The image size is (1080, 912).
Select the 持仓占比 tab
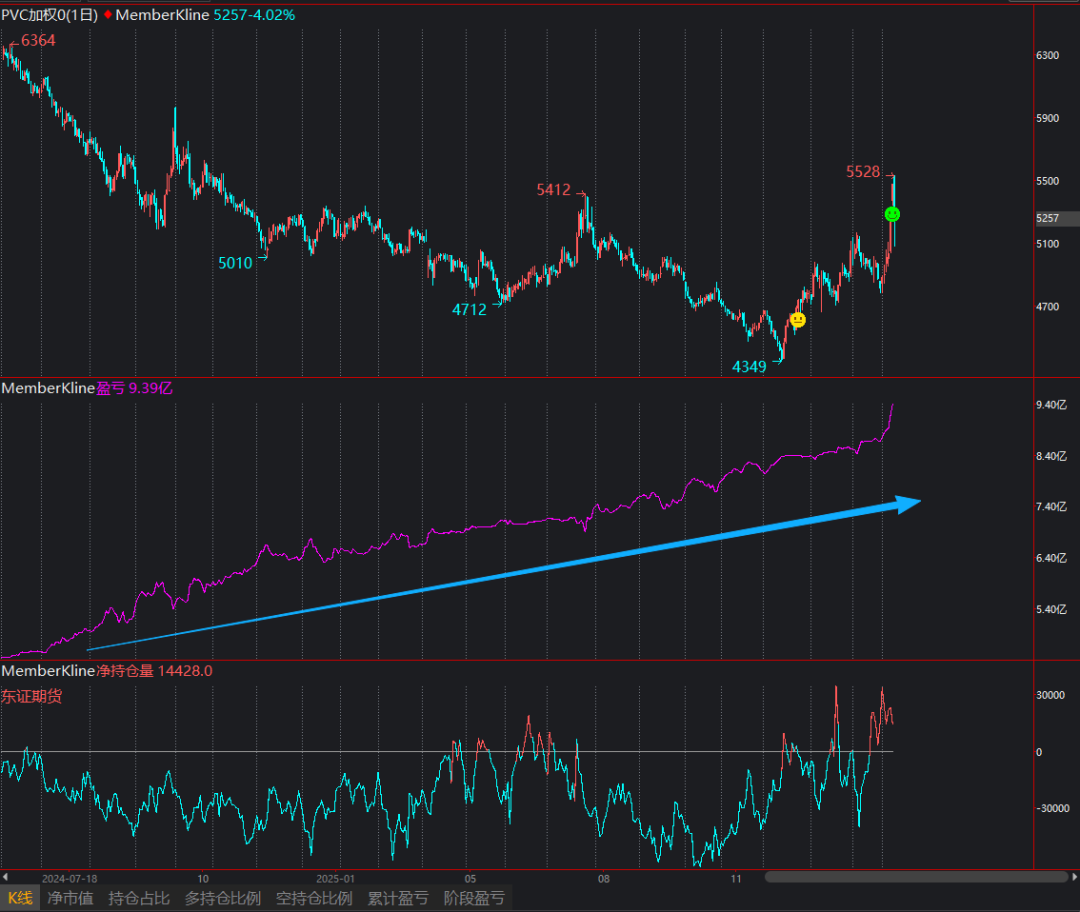[x=138, y=898]
